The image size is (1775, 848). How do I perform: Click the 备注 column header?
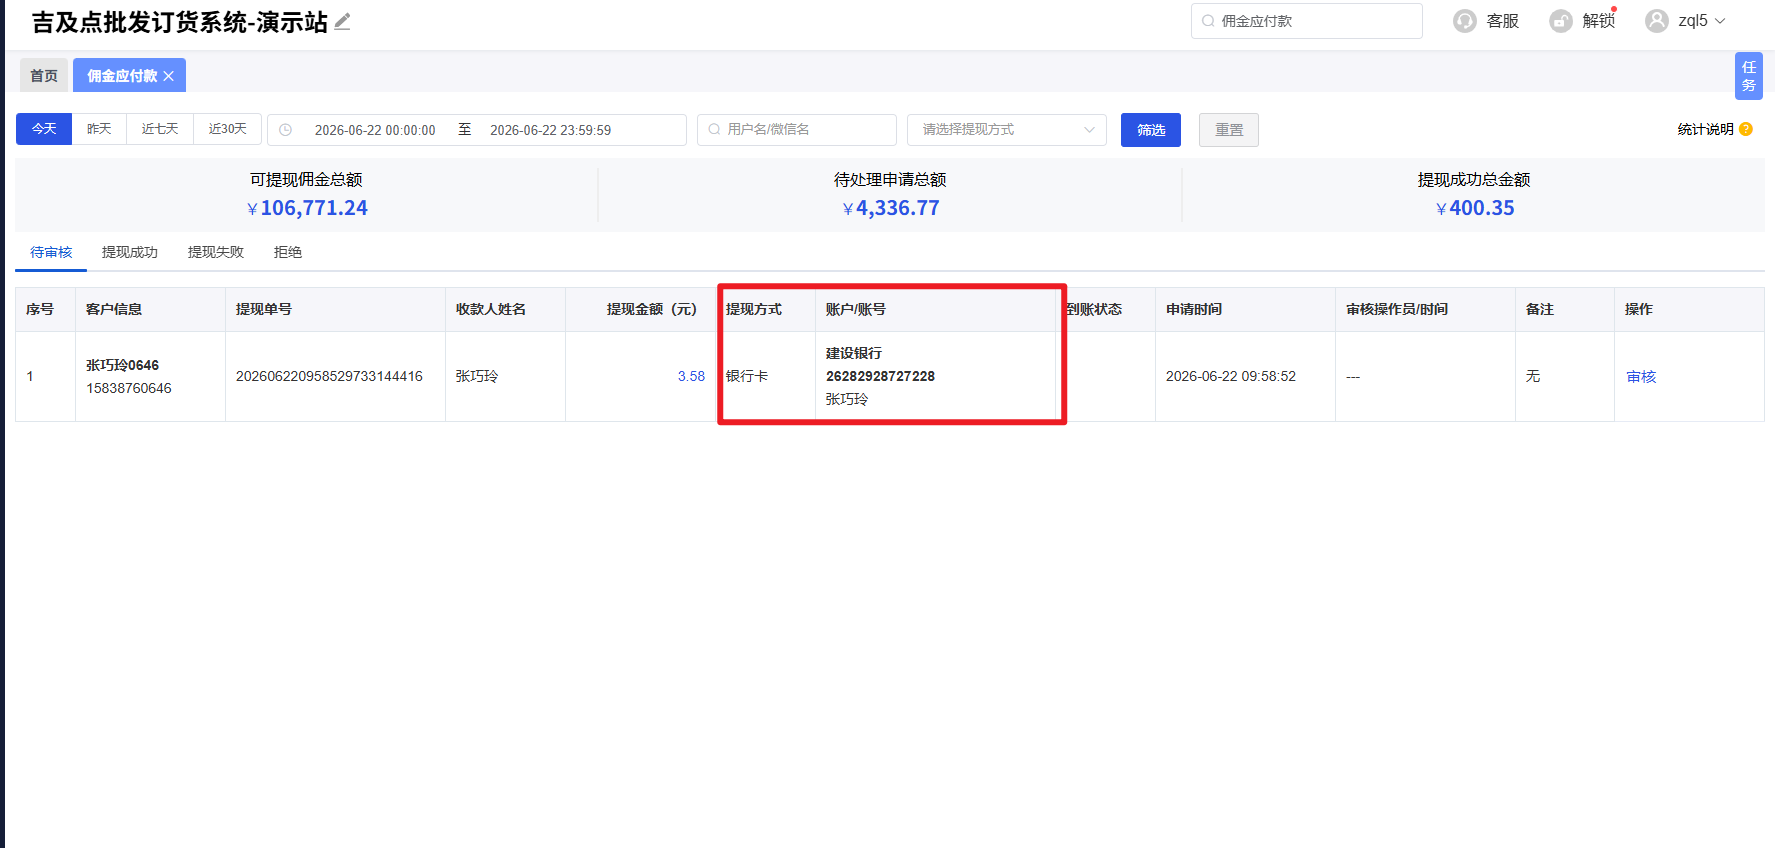pyautogui.click(x=1540, y=310)
